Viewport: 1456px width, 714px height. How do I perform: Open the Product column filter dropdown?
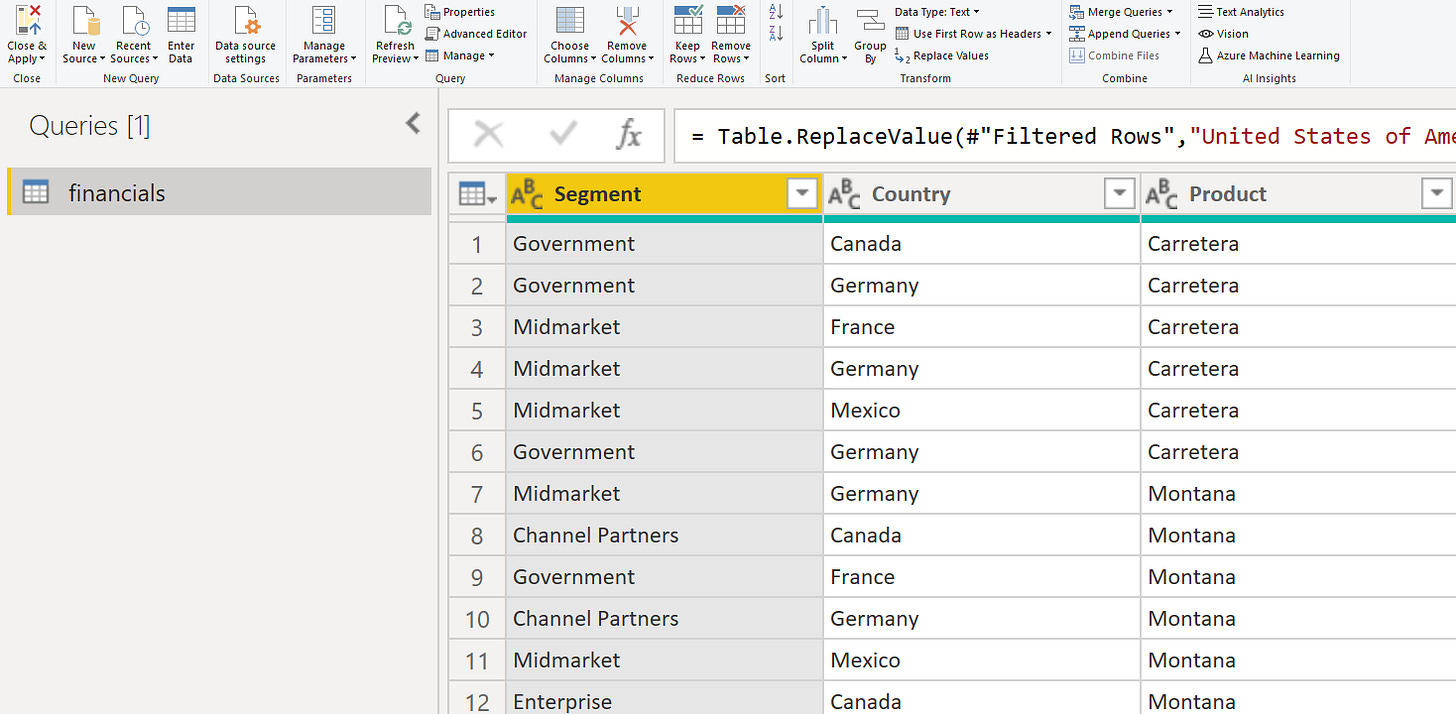[x=1437, y=194]
